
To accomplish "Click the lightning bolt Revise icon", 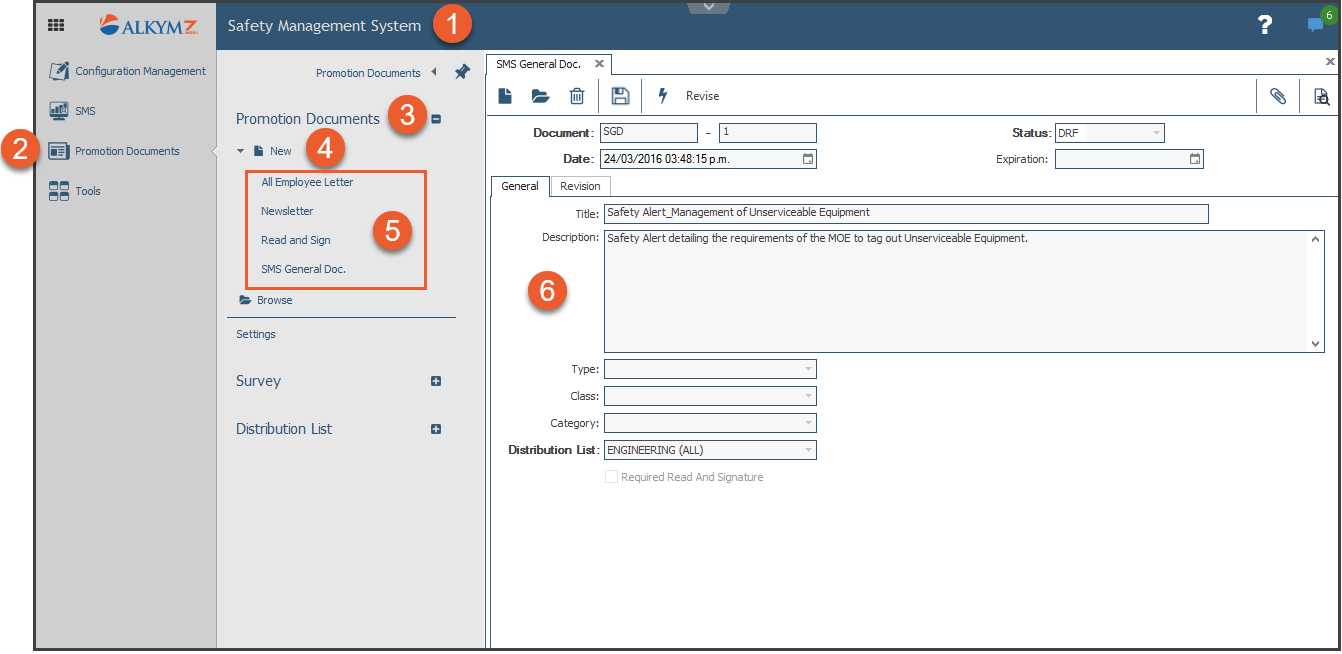I will coord(662,96).
